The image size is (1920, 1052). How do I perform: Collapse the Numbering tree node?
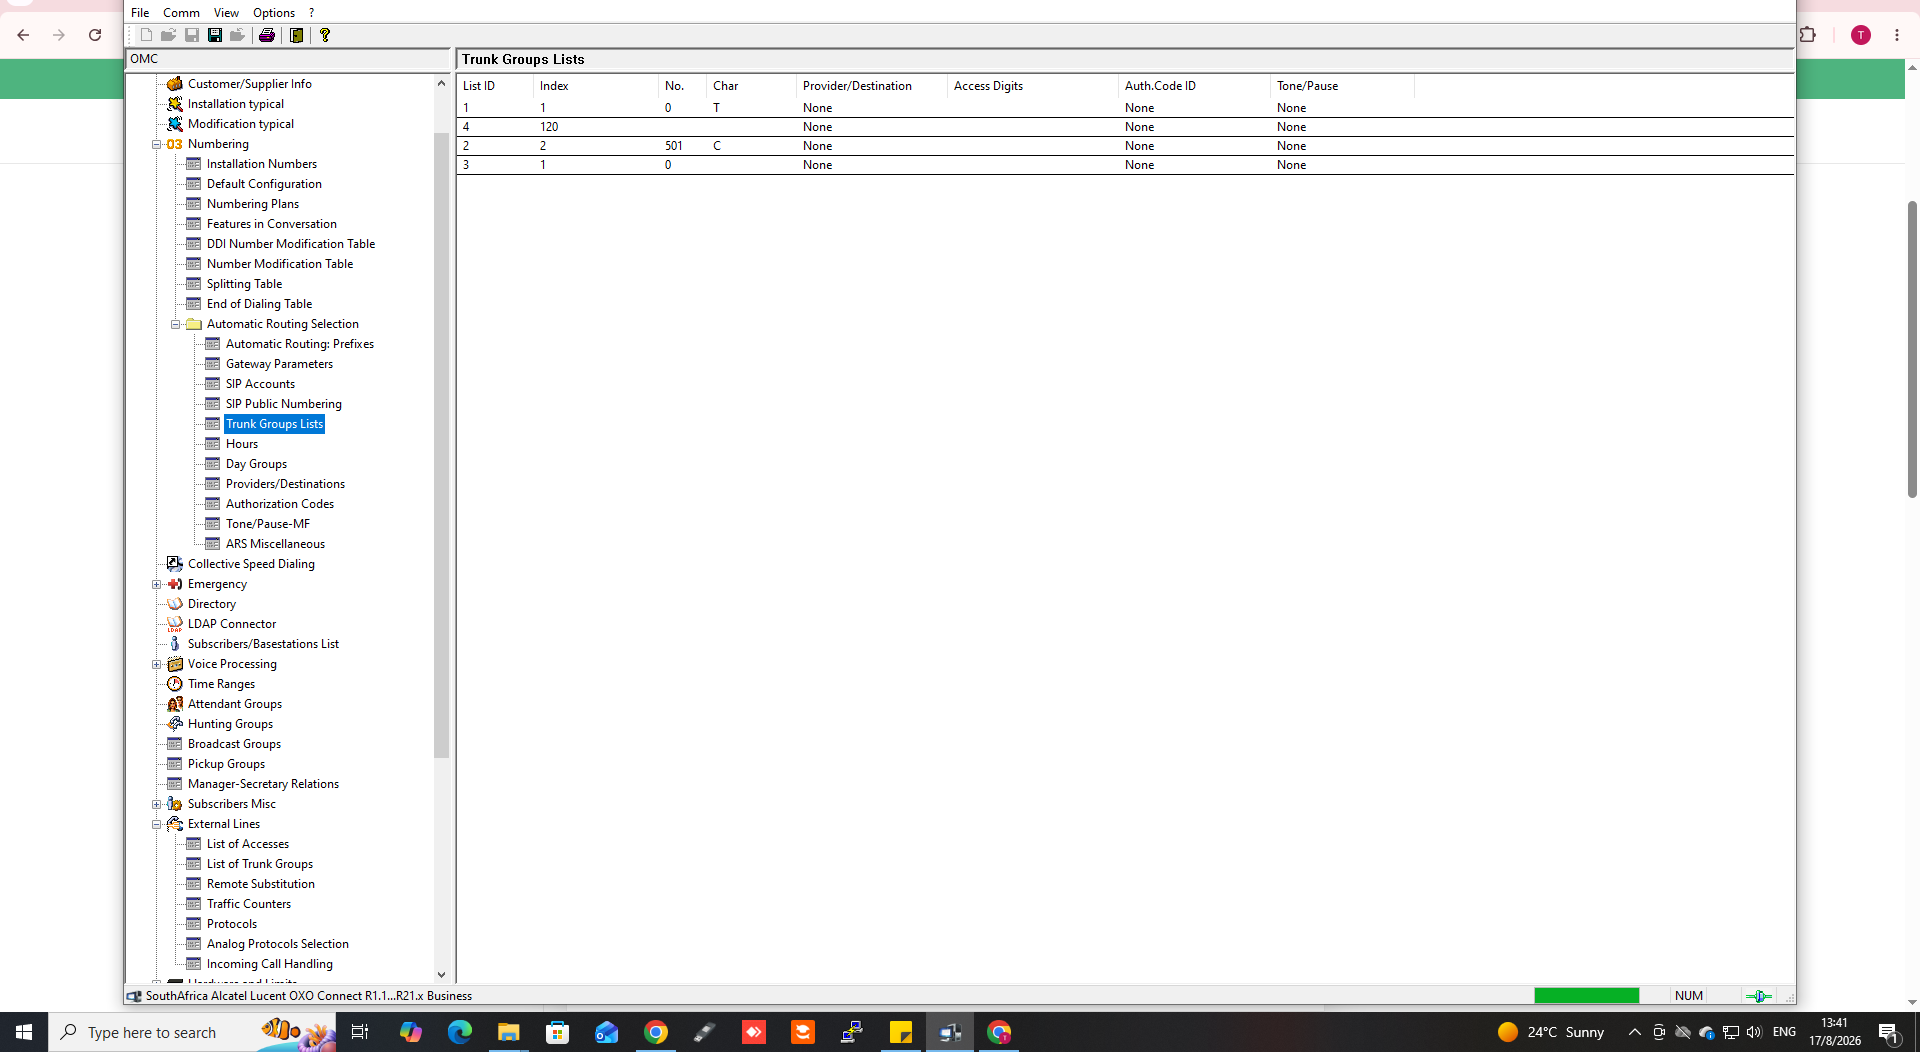pyautogui.click(x=157, y=144)
